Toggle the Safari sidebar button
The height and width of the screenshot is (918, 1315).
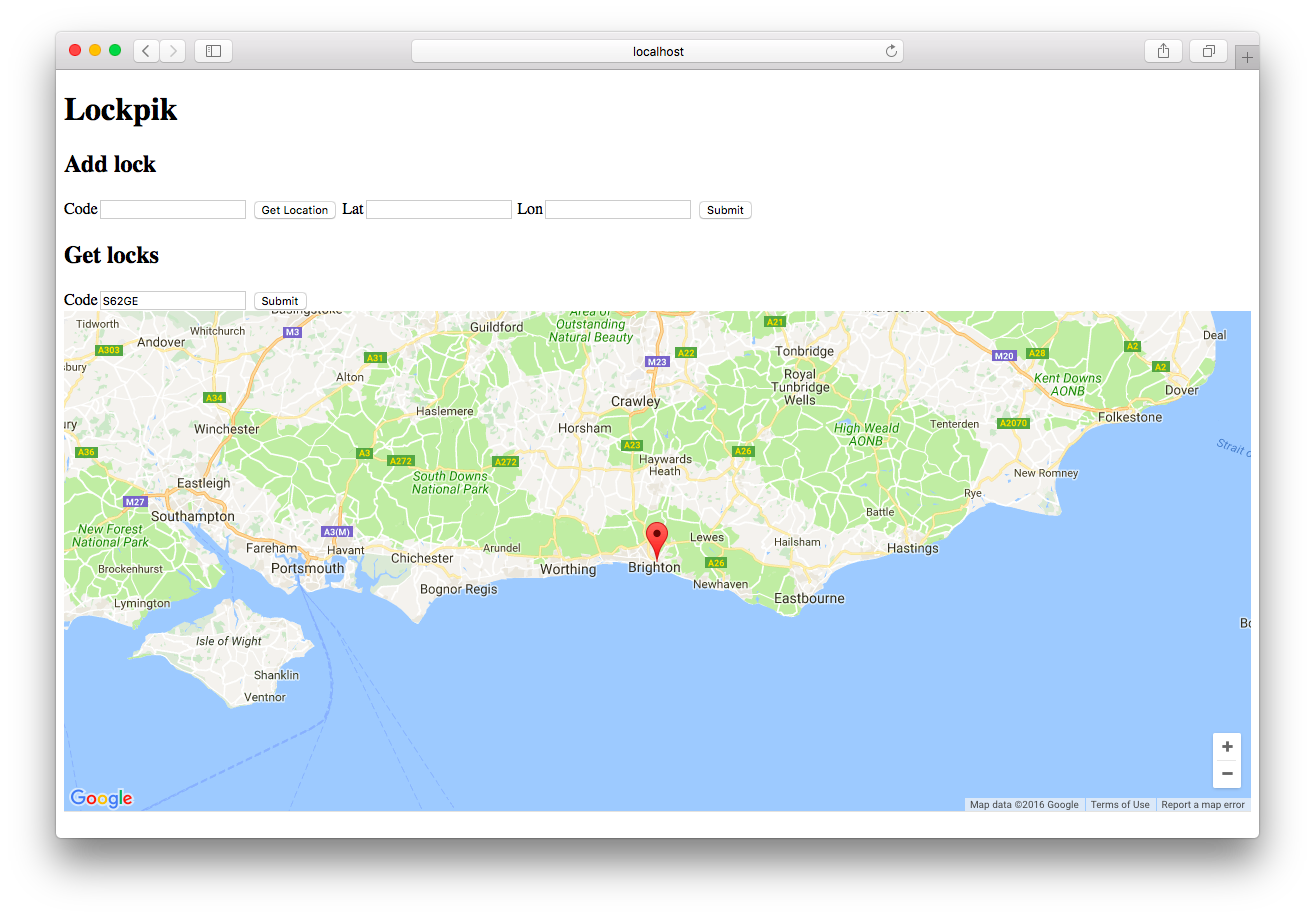point(213,51)
